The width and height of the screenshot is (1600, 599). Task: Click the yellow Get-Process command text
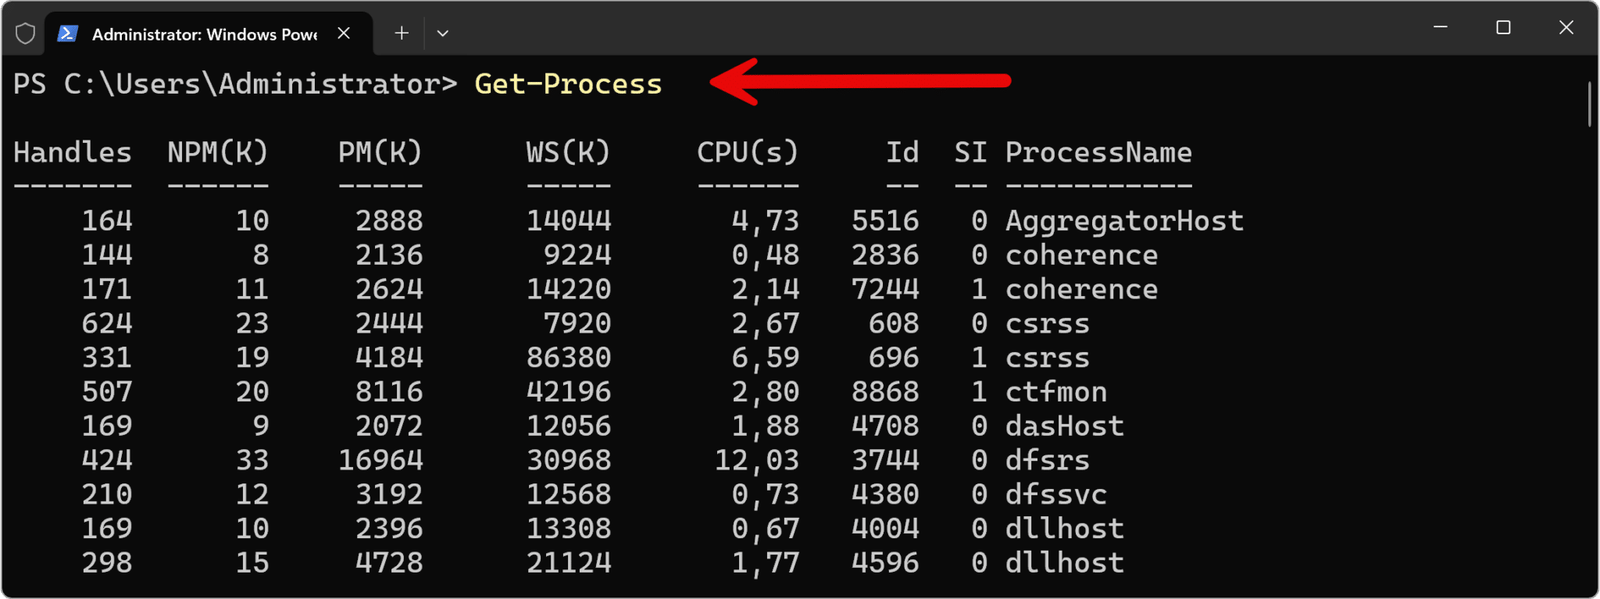point(568,84)
